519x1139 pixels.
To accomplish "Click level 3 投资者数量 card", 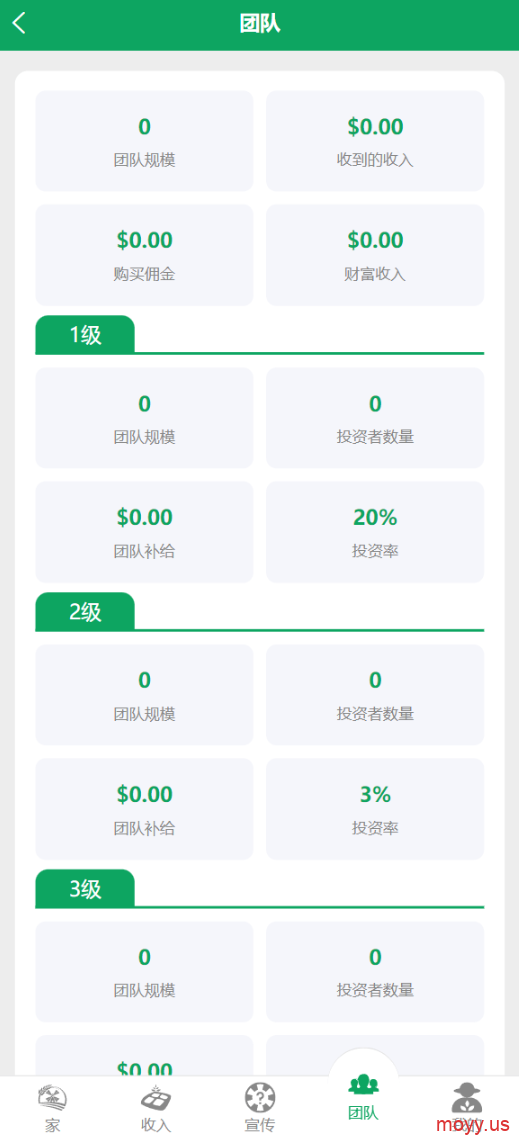I will 375,972.
